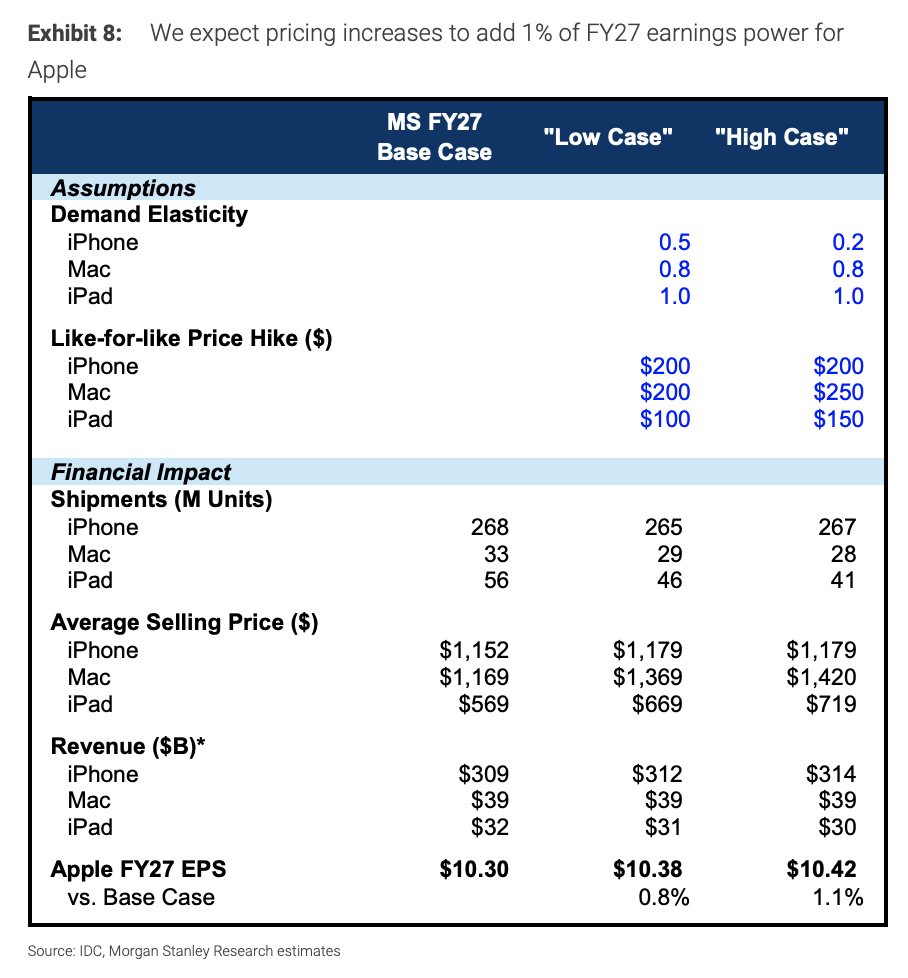This screenshot has height=978, width=908.
Task: Click the Like-for-like Price Hike ($) label
Action: click(191, 338)
